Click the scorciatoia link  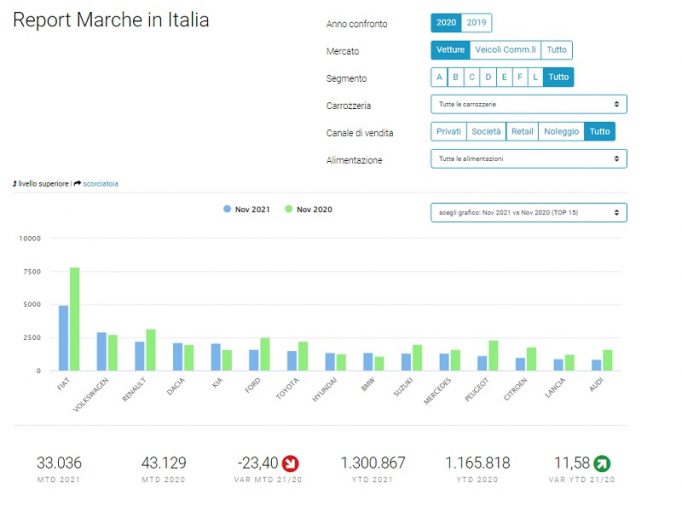100,184
